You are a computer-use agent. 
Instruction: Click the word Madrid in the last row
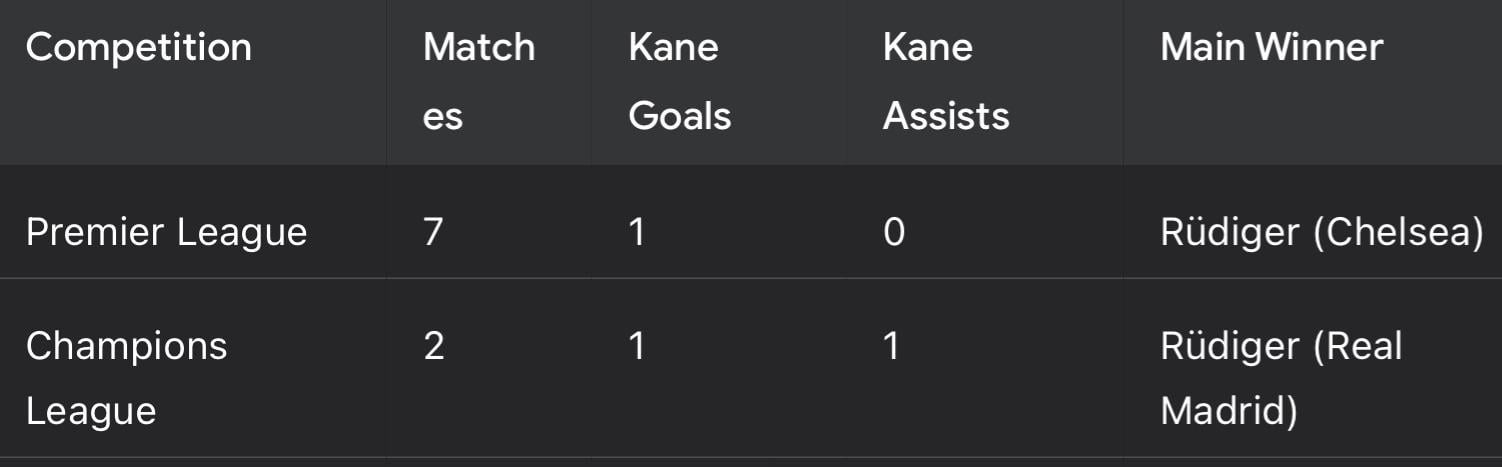[x=1228, y=411]
